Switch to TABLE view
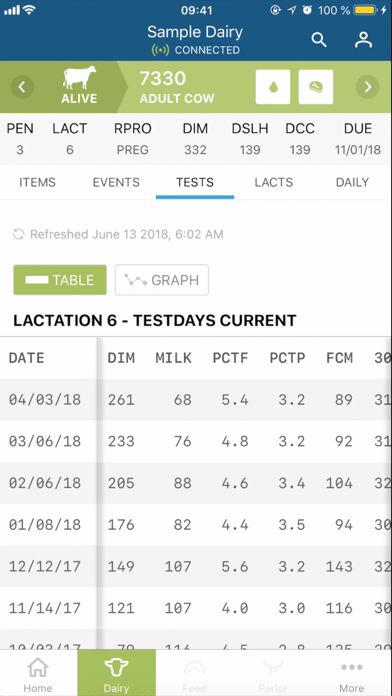The width and height of the screenshot is (392, 696). [x=60, y=280]
